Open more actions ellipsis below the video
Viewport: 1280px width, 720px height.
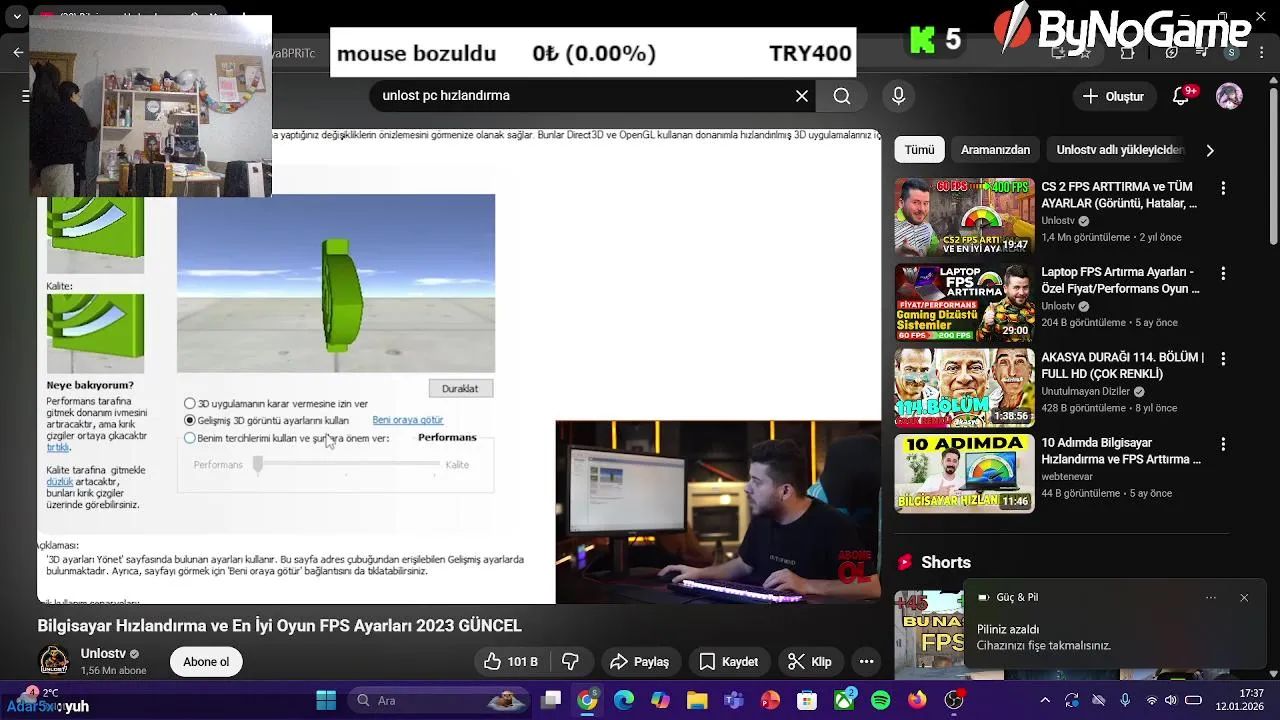(x=867, y=662)
